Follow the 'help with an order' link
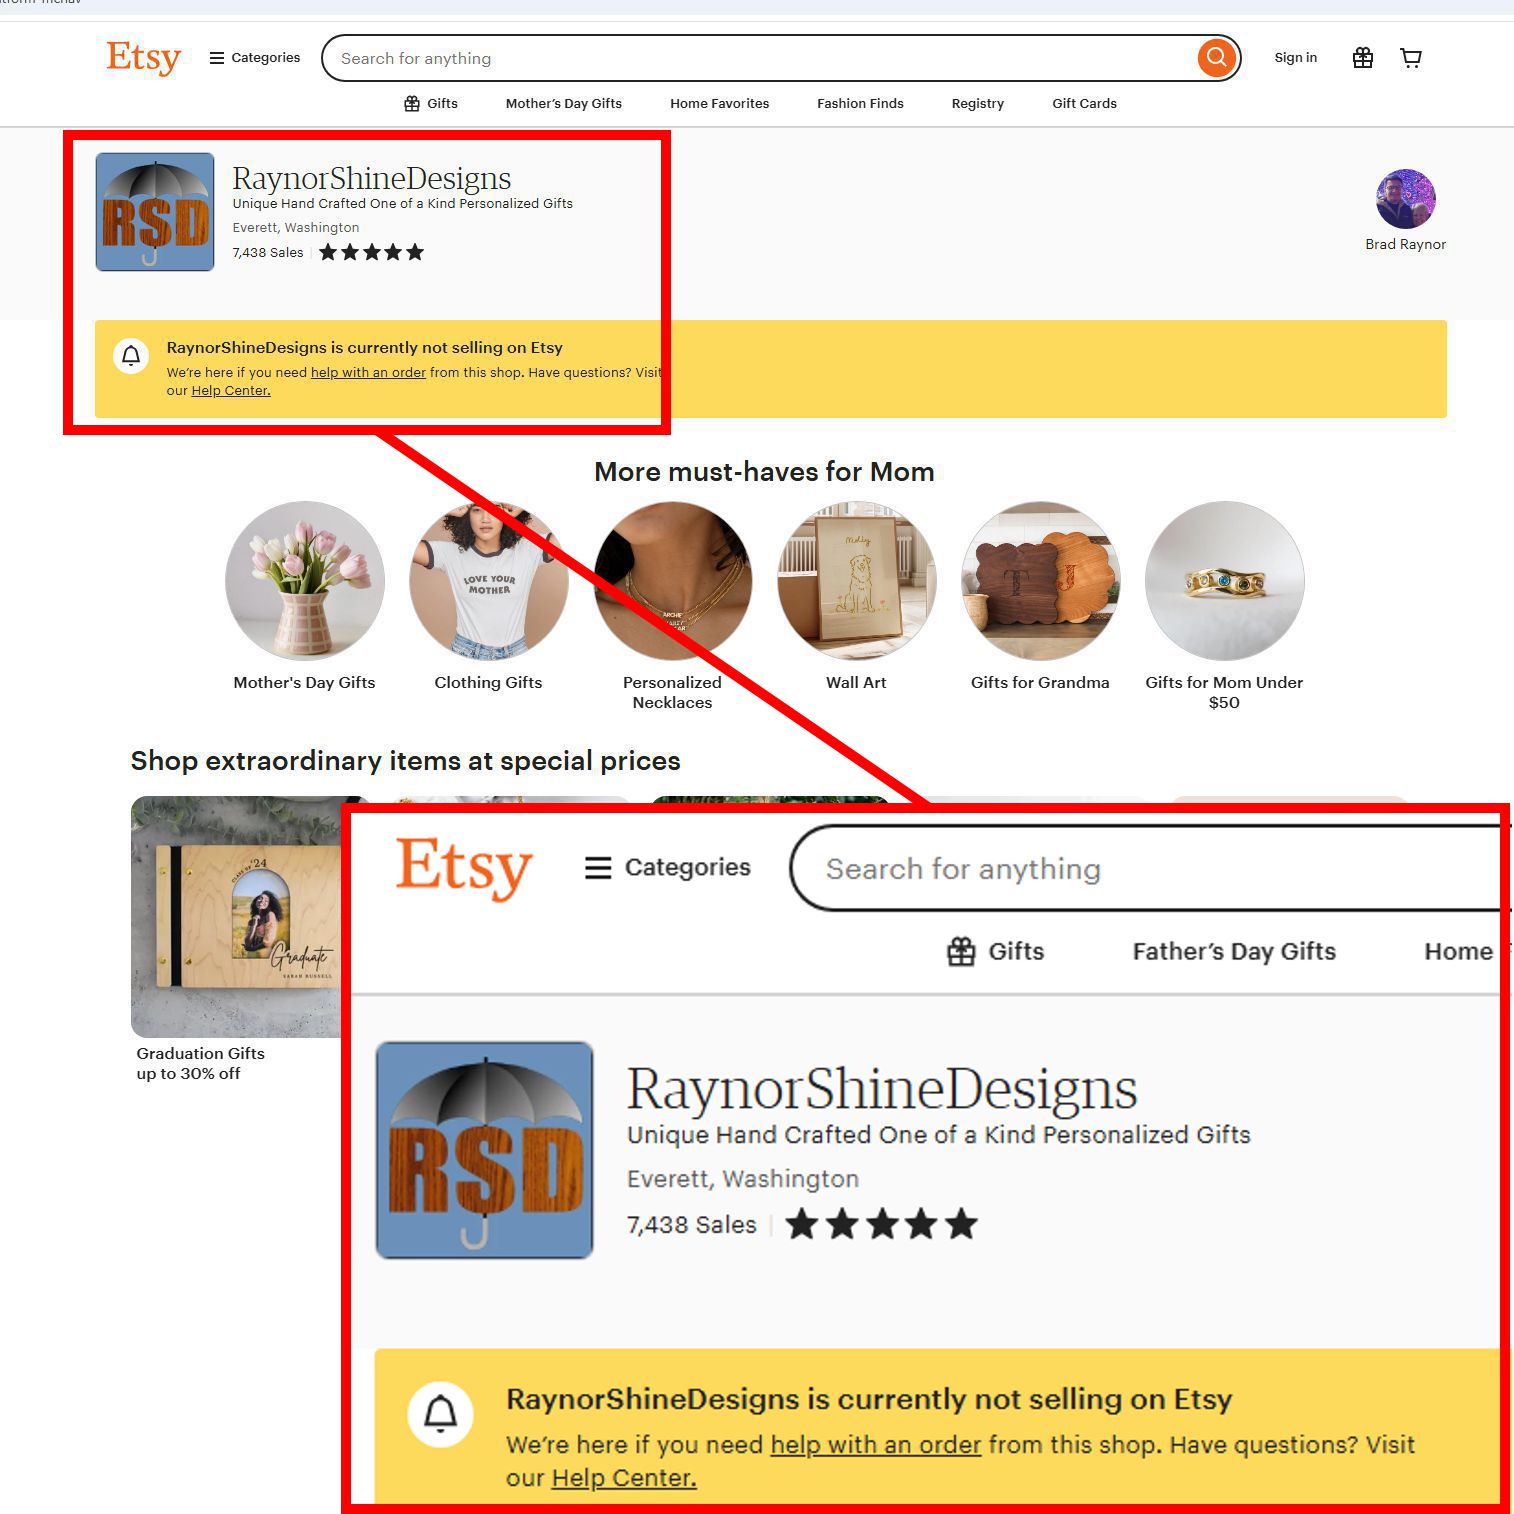1514x1514 pixels. click(x=368, y=373)
